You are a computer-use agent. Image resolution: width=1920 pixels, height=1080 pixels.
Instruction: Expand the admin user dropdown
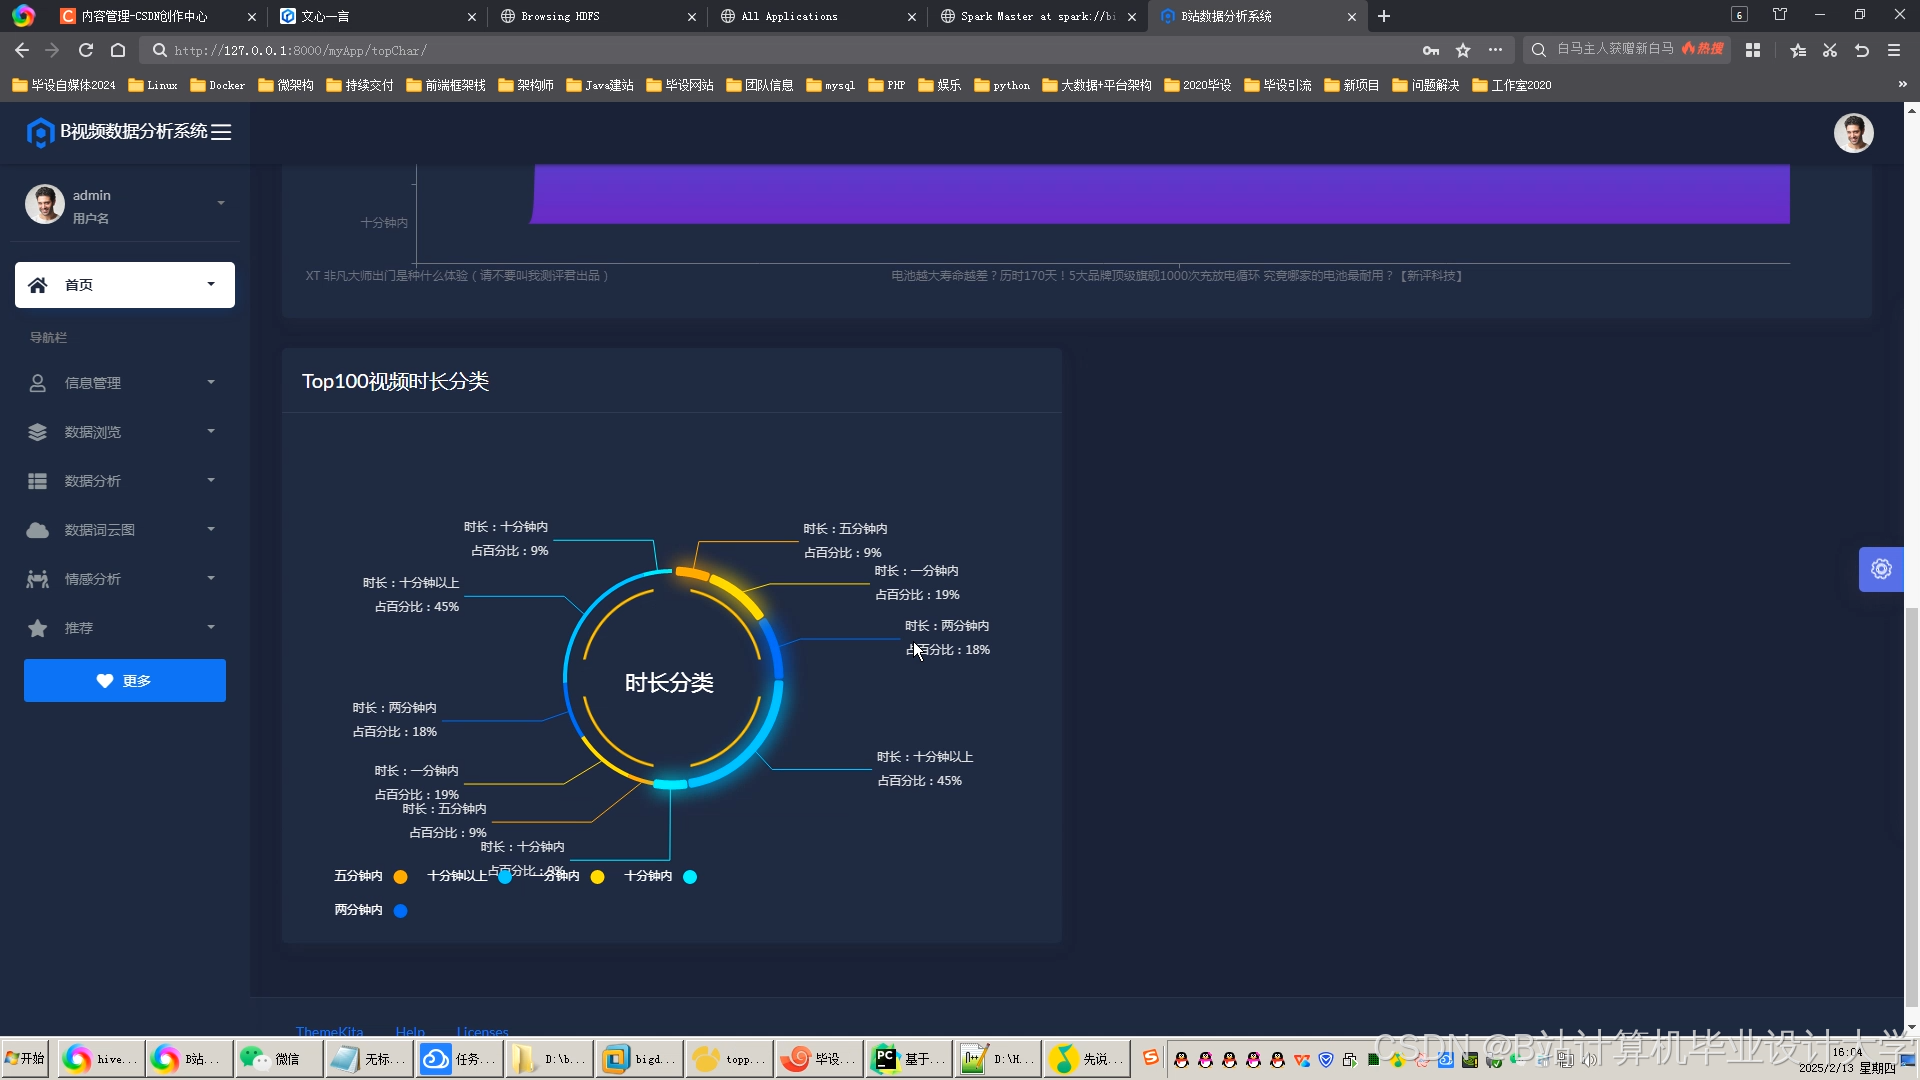[221, 204]
